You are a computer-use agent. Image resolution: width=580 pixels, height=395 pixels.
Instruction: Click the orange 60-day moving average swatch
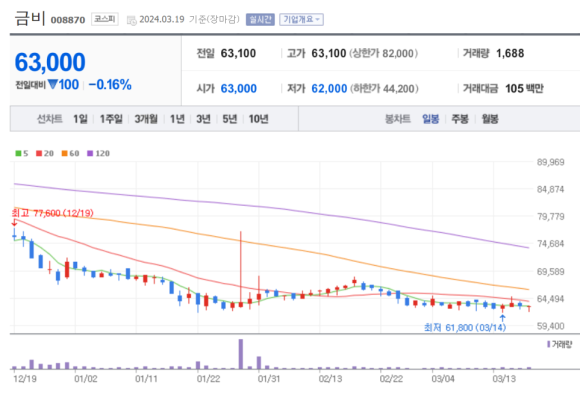tap(64, 153)
